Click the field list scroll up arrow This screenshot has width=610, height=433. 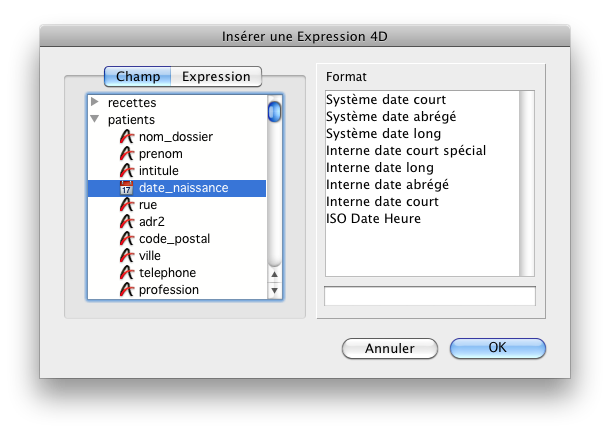pyautogui.click(x=274, y=274)
